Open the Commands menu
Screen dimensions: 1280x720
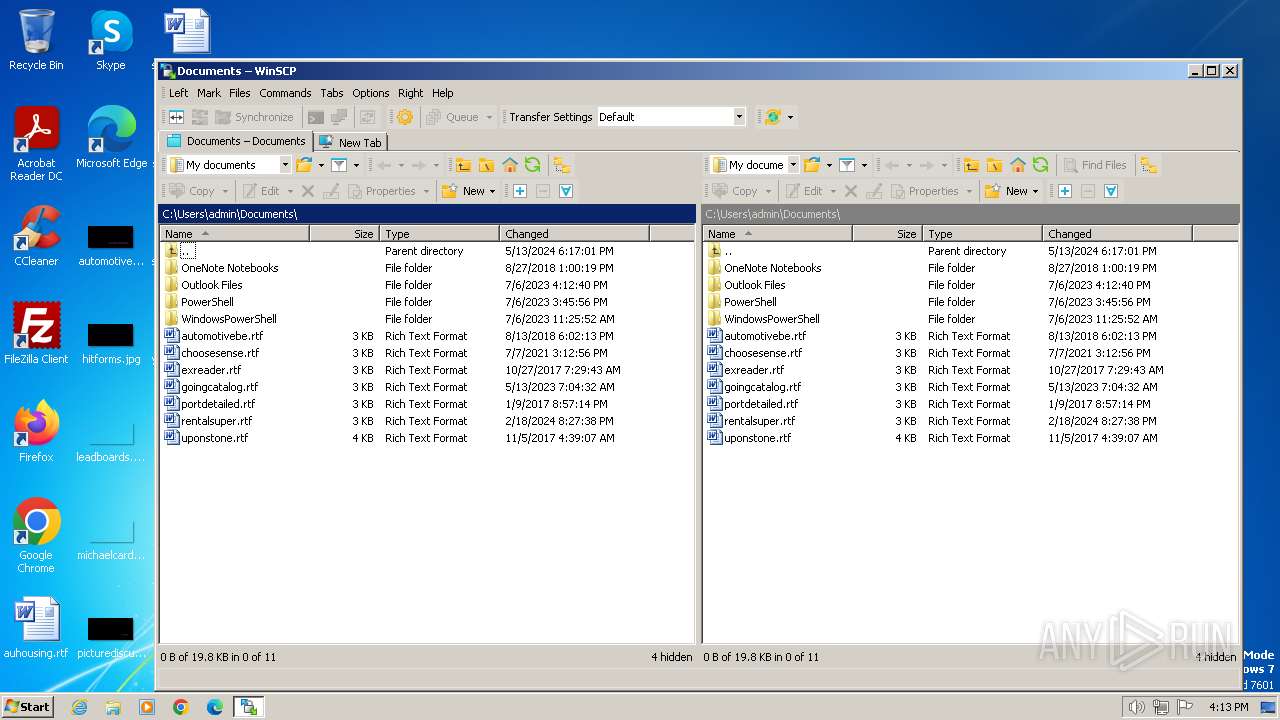[x=285, y=93]
